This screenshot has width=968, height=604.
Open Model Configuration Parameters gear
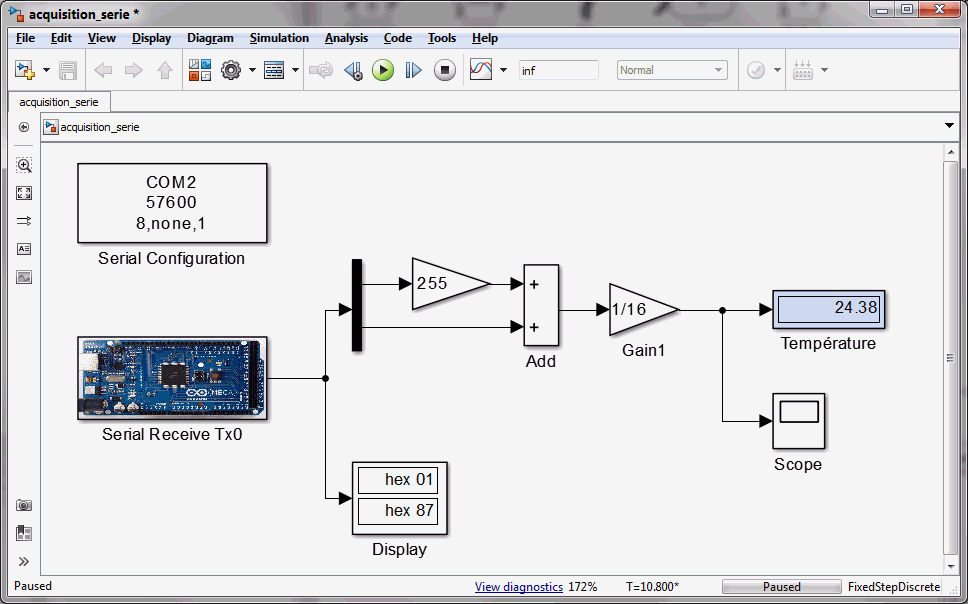tap(231, 70)
